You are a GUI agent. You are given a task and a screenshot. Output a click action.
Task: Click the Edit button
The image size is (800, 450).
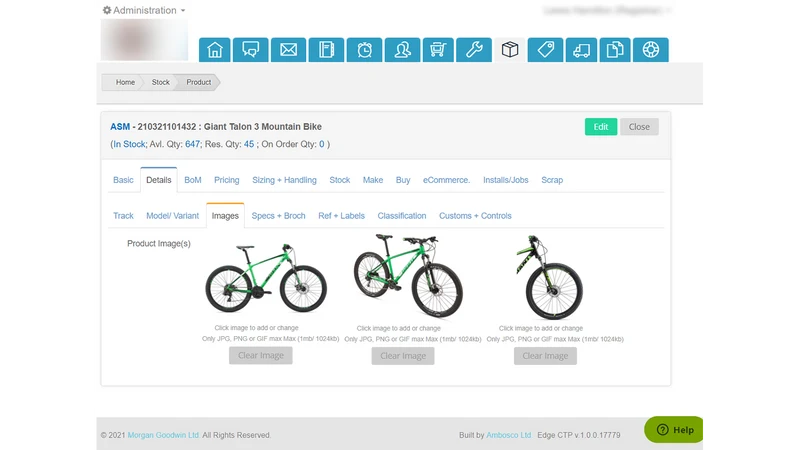pyautogui.click(x=601, y=127)
